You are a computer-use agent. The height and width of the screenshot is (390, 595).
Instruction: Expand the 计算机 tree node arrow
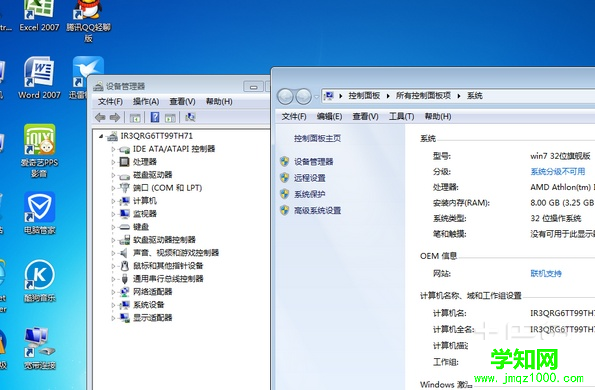click(113, 201)
